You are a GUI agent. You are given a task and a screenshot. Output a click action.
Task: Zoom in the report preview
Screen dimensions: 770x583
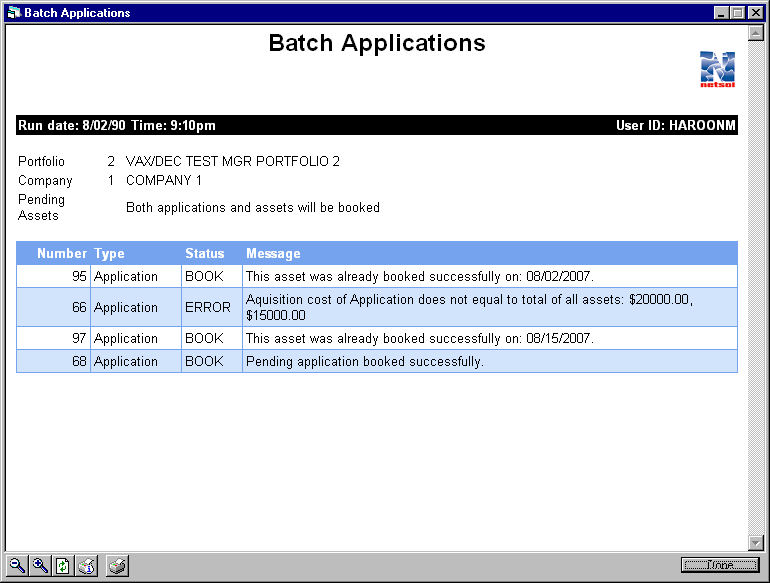pos(40,566)
